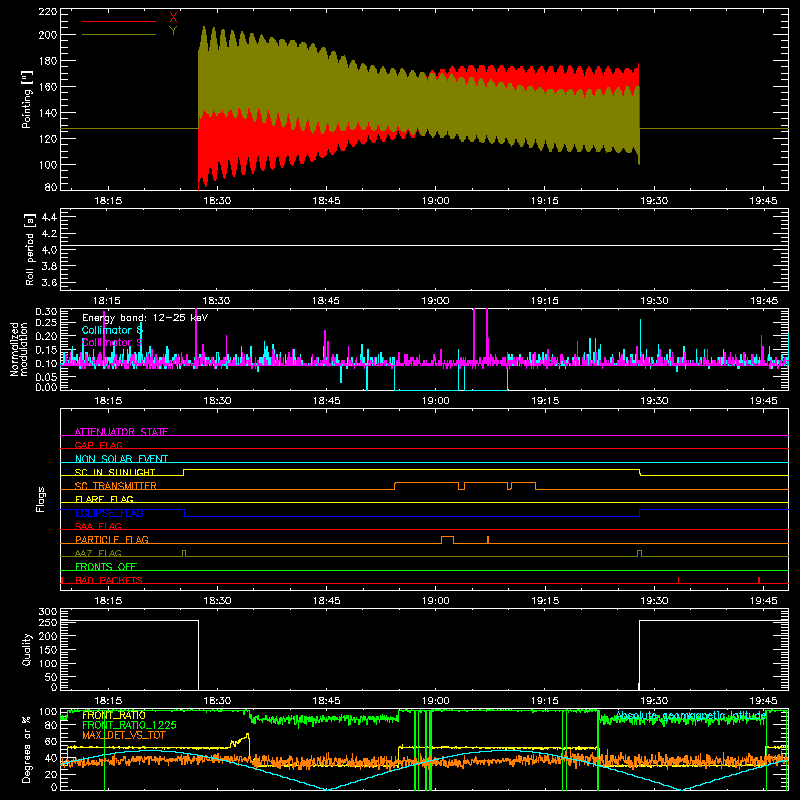Click the SAA_FLAG label

98,526
